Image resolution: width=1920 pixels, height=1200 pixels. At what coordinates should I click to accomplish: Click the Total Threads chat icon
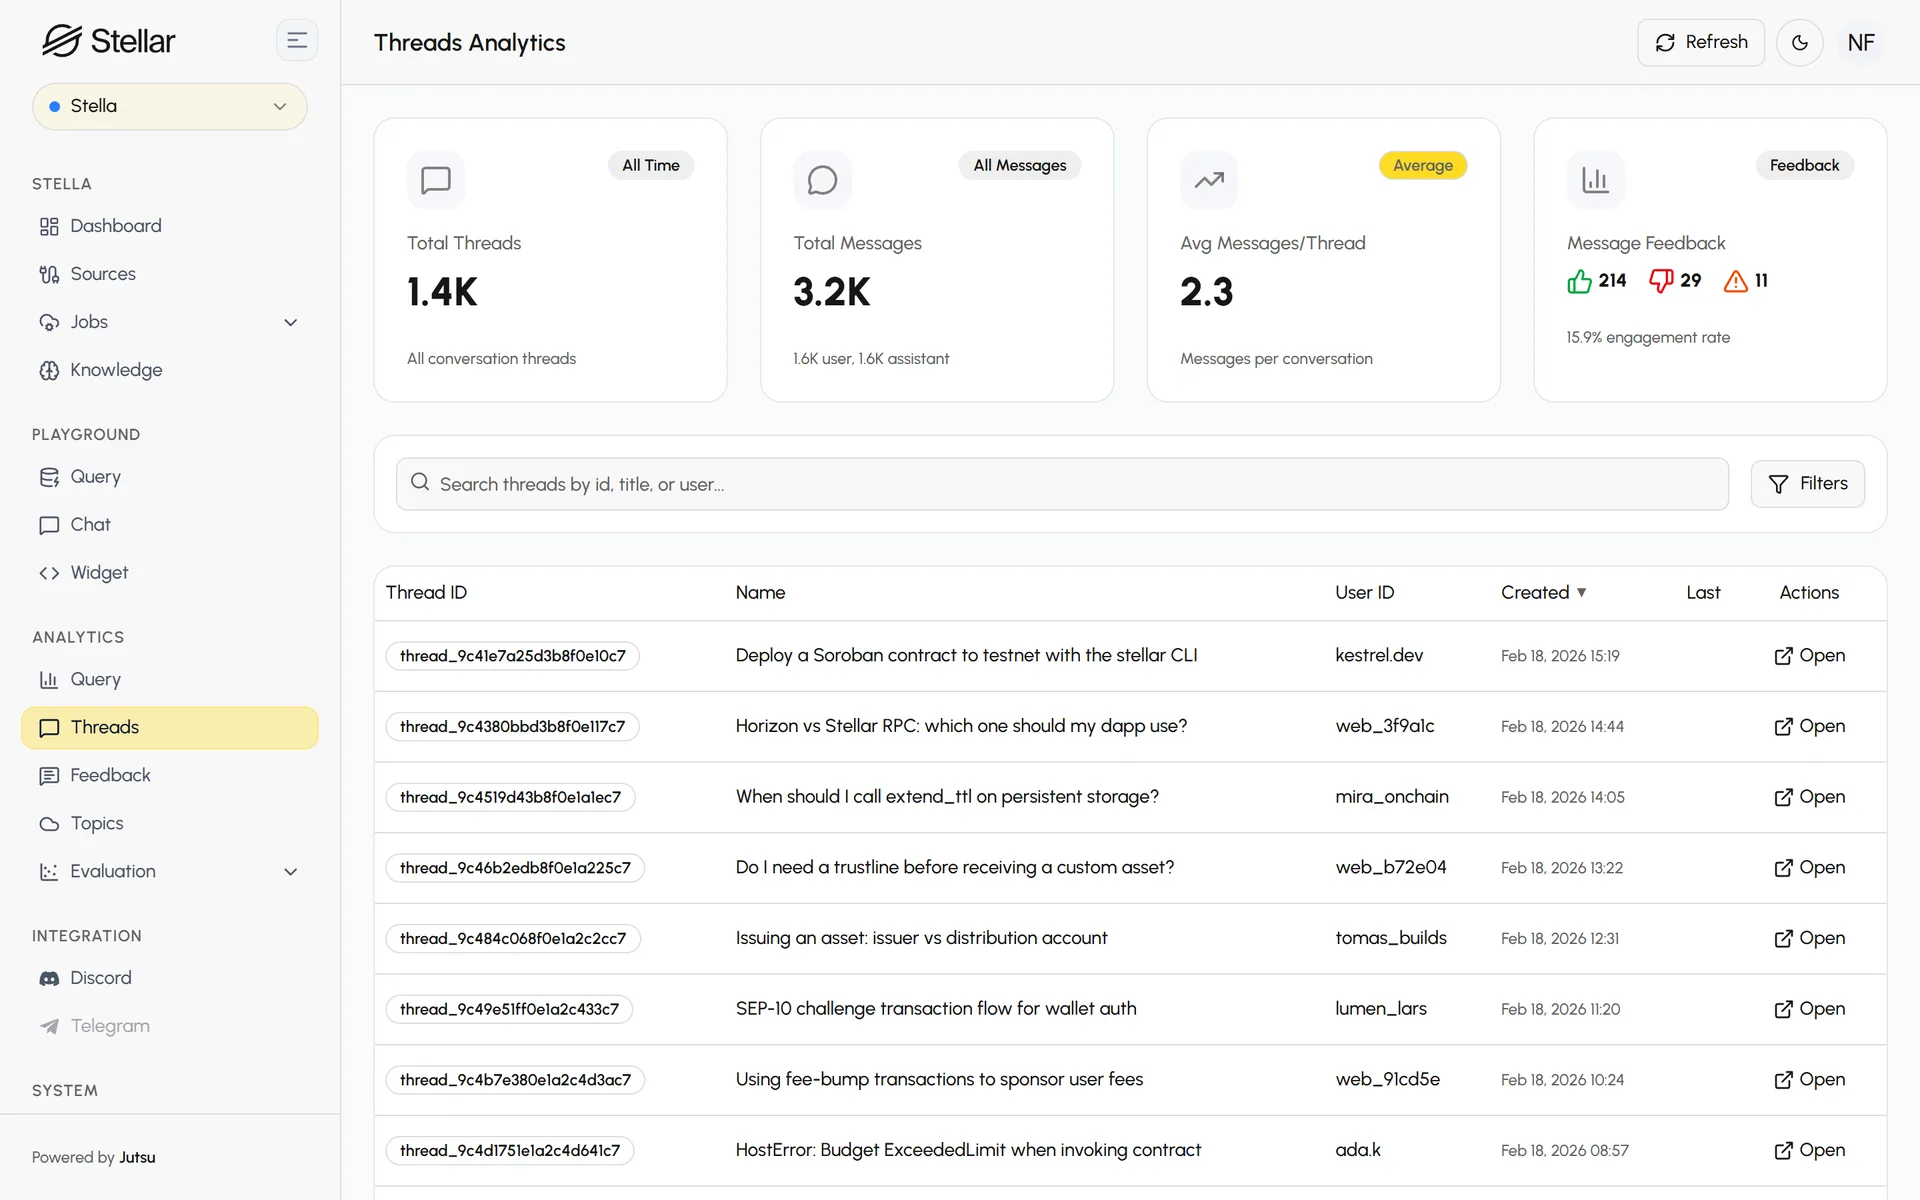436,180
